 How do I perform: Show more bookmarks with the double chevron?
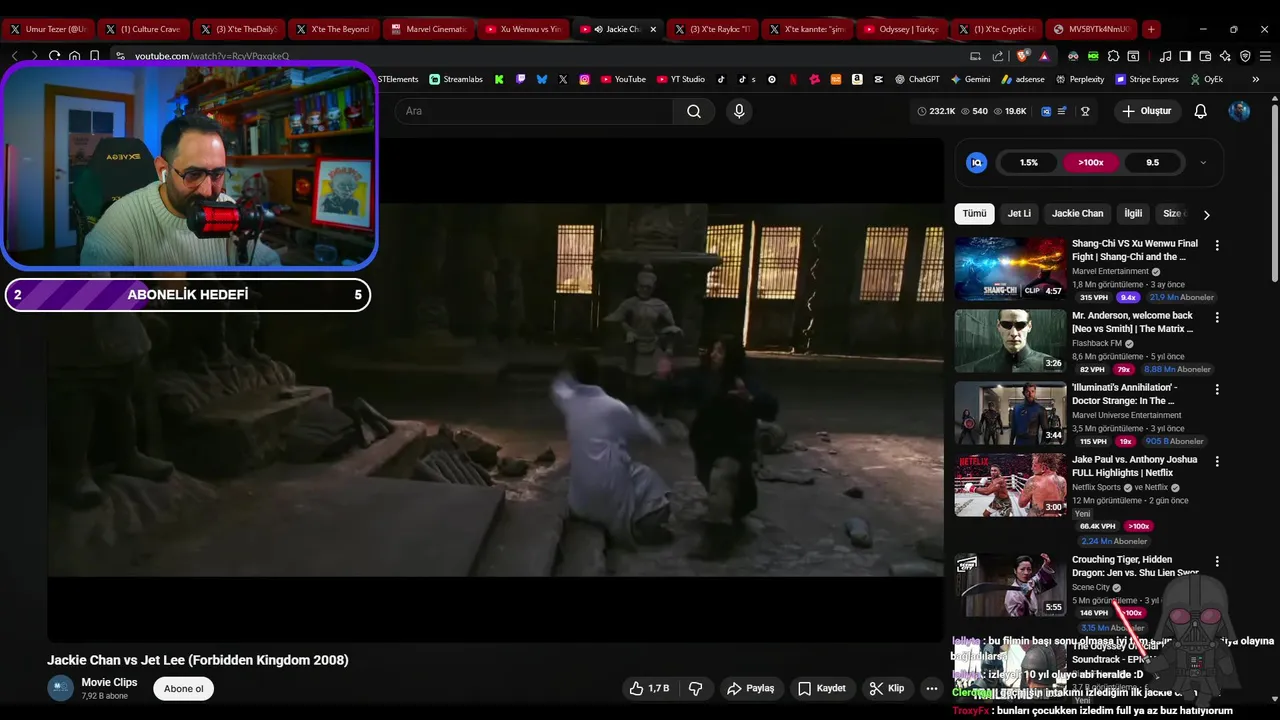[1256, 79]
